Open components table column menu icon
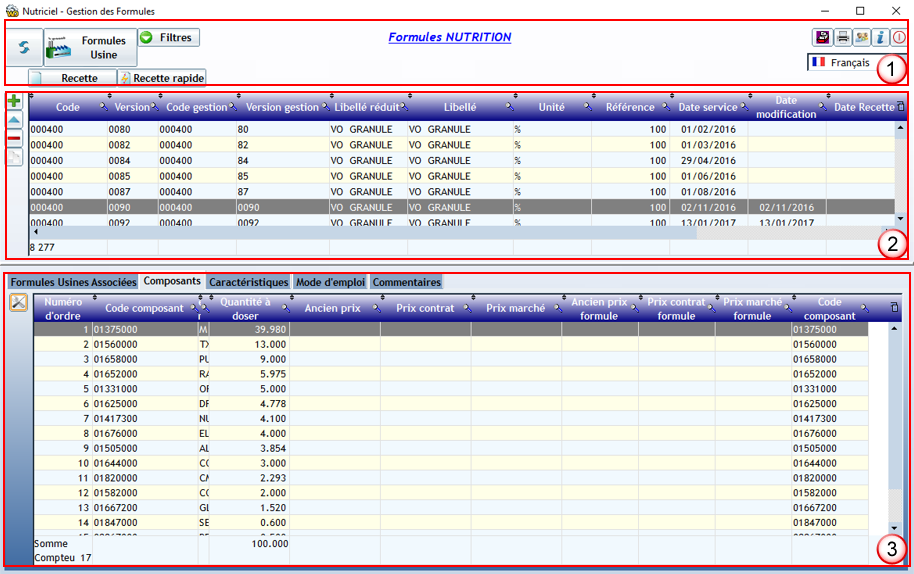 tap(895, 307)
